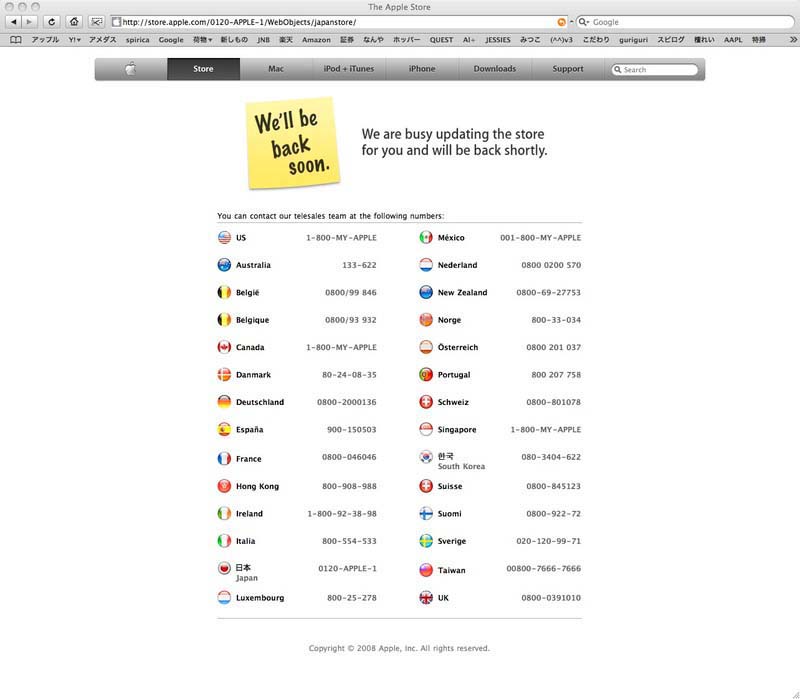The height and width of the screenshot is (699, 800).
Task: Click the Italia flag icon
Action: click(x=224, y=541)
